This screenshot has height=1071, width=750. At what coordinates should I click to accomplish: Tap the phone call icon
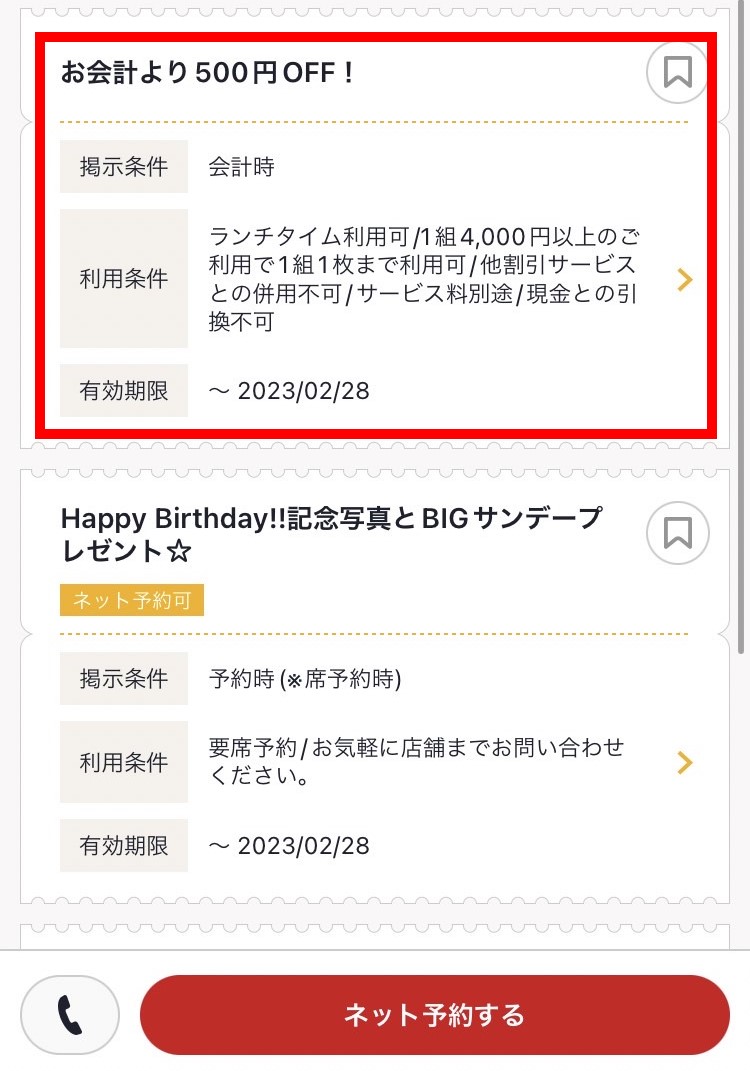pyautogui.click(x=70, y=1015)
